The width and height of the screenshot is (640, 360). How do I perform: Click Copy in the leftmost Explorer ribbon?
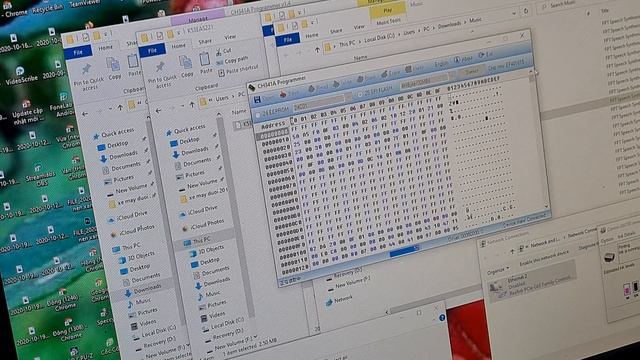[x=113, y=68]
